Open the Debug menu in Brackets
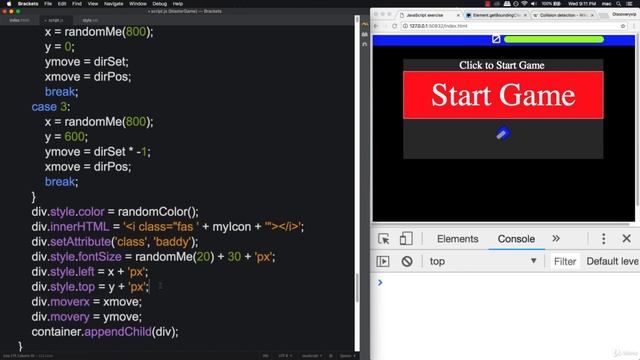Image resolution: width=640 pixels, height=360 pixels. pyautogui.click(x=160, y=4)
